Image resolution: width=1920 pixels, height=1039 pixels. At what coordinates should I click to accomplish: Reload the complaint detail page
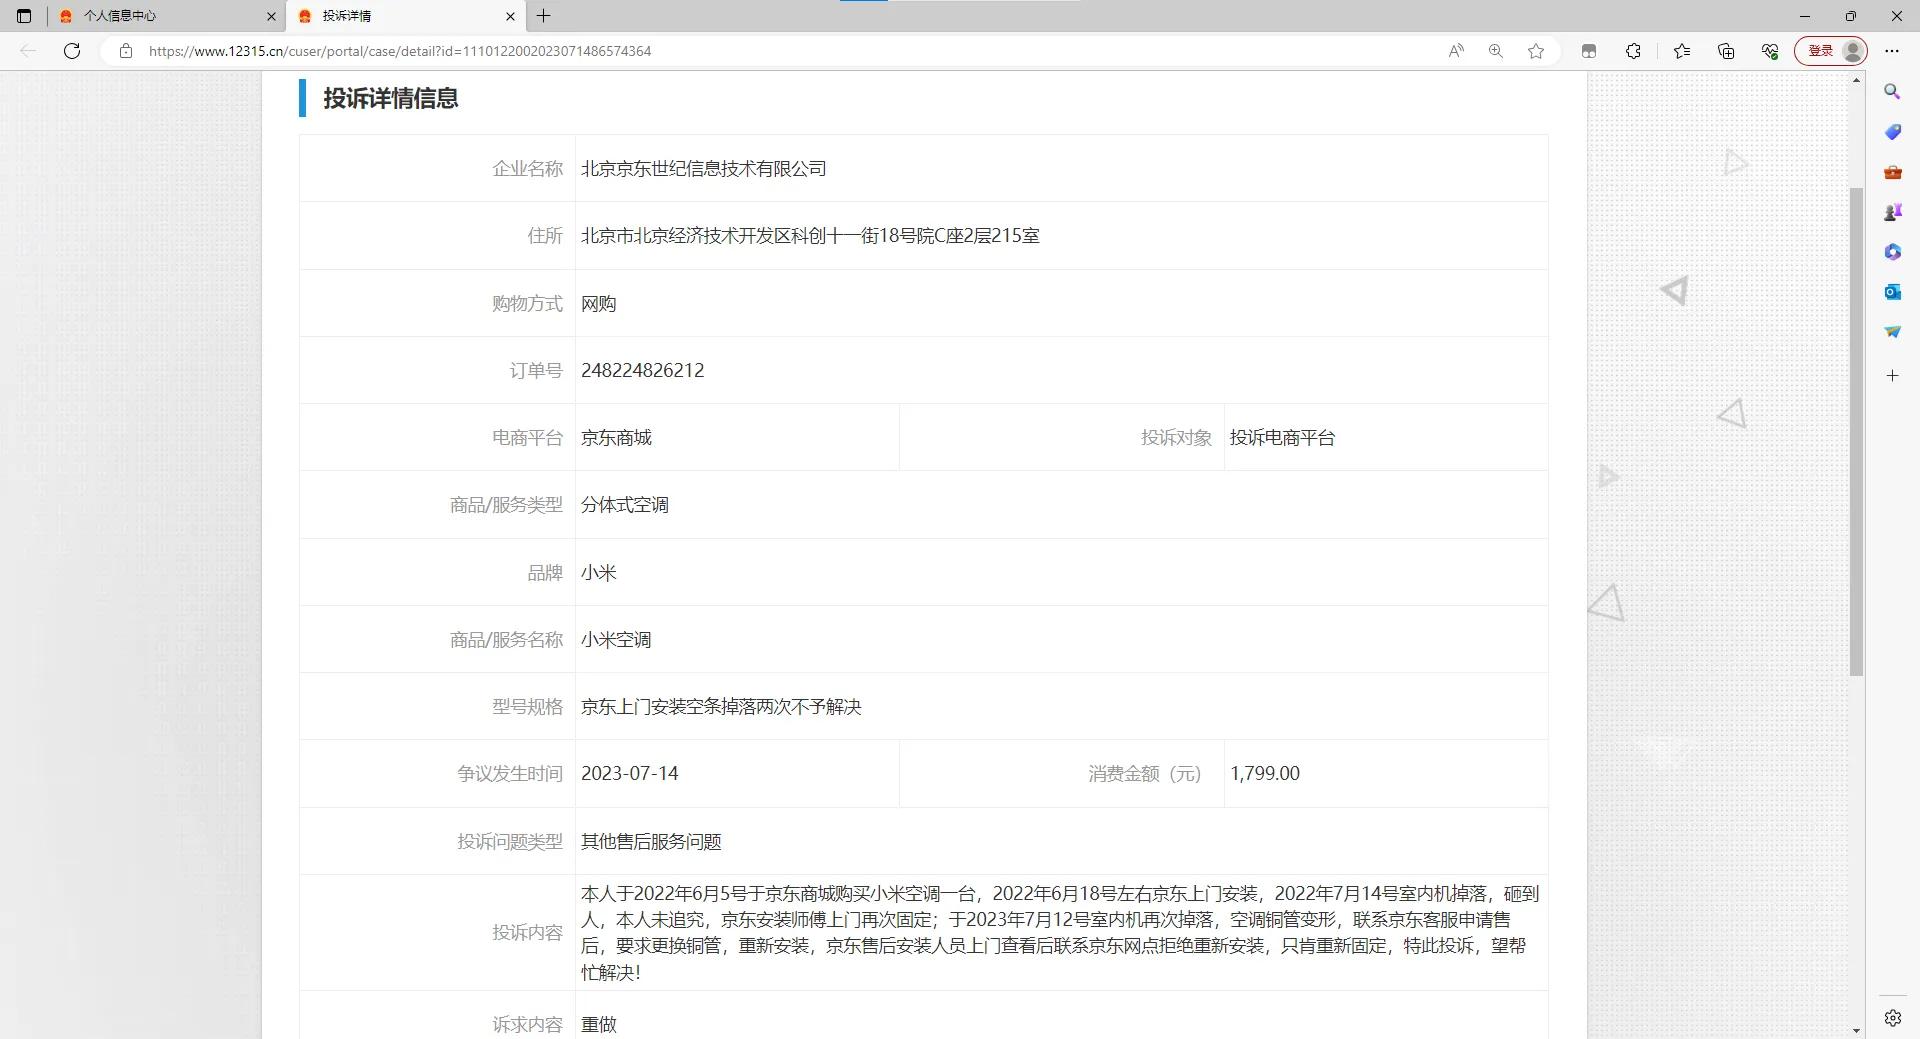click(x=71, y=51)
